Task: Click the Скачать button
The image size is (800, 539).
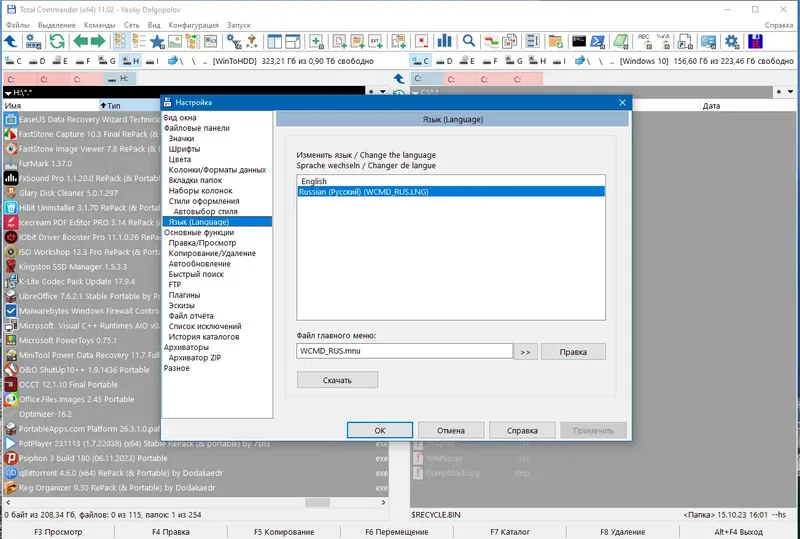Action: (337, 380)
